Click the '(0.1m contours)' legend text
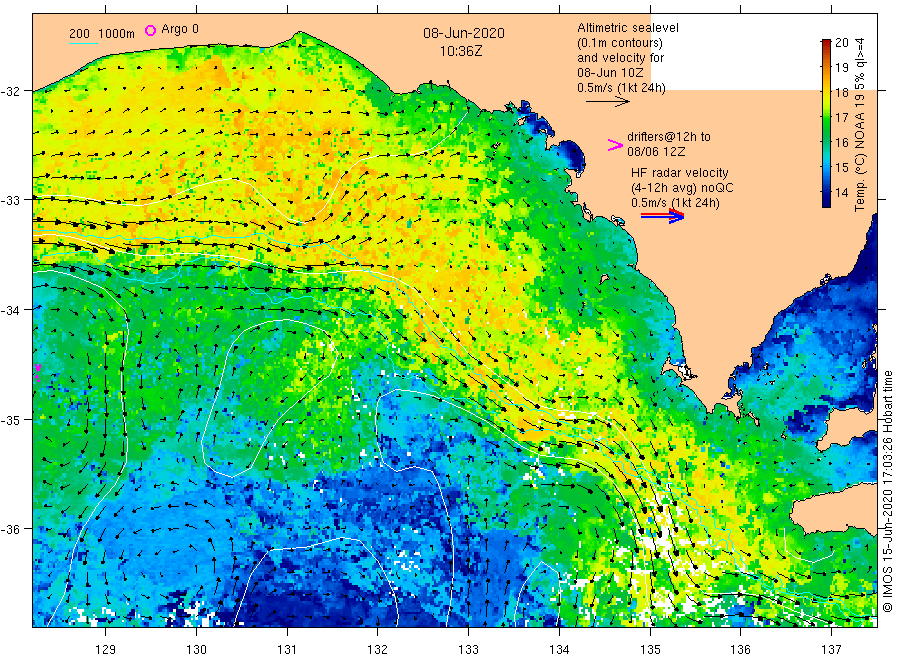The image size is (900, 660). point(620,43)
